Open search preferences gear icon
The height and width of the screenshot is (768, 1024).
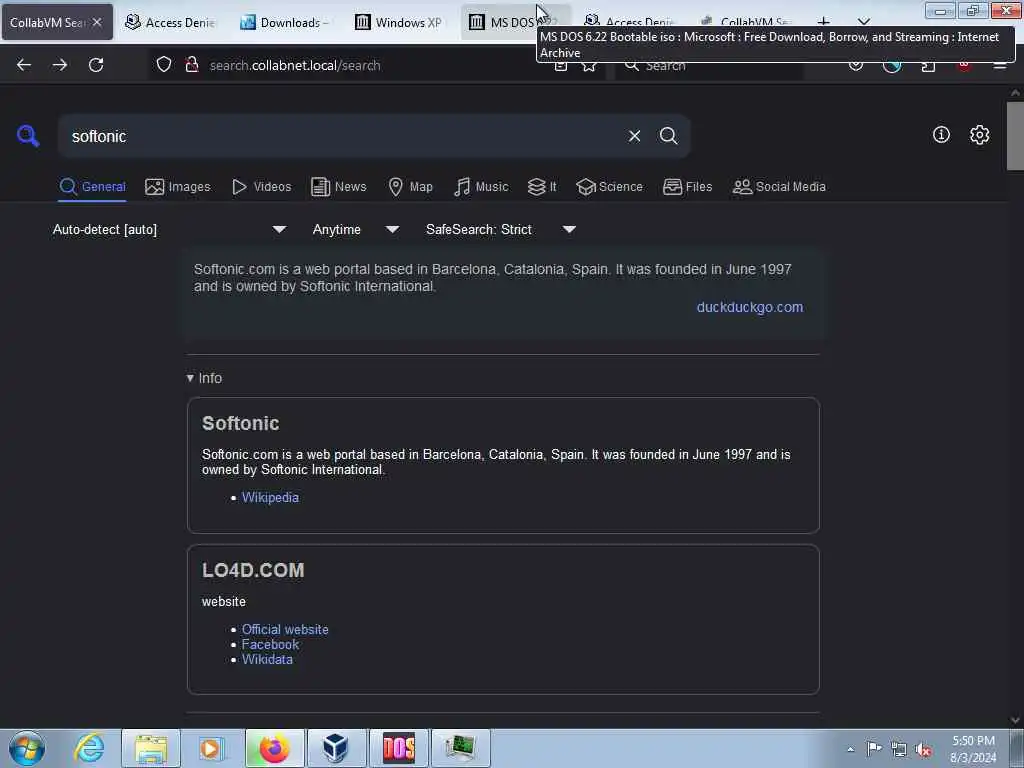point(979,135)
